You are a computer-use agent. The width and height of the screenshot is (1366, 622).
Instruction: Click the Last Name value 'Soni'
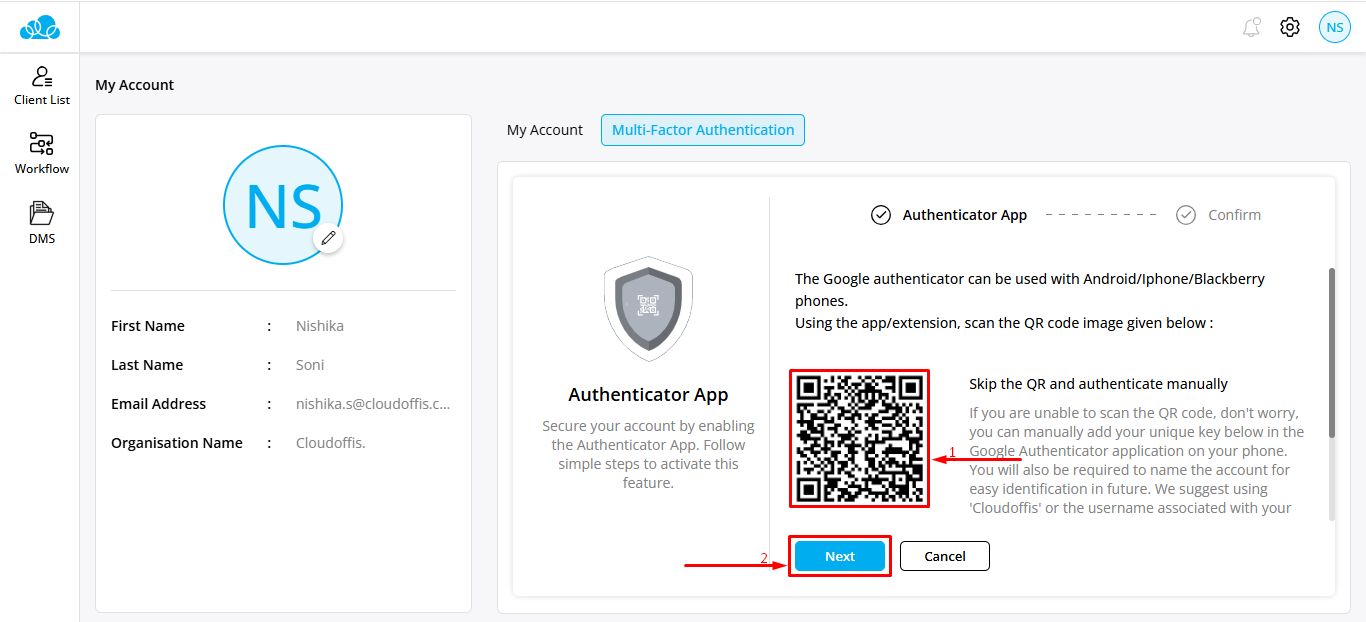click(x=310, y=365)
